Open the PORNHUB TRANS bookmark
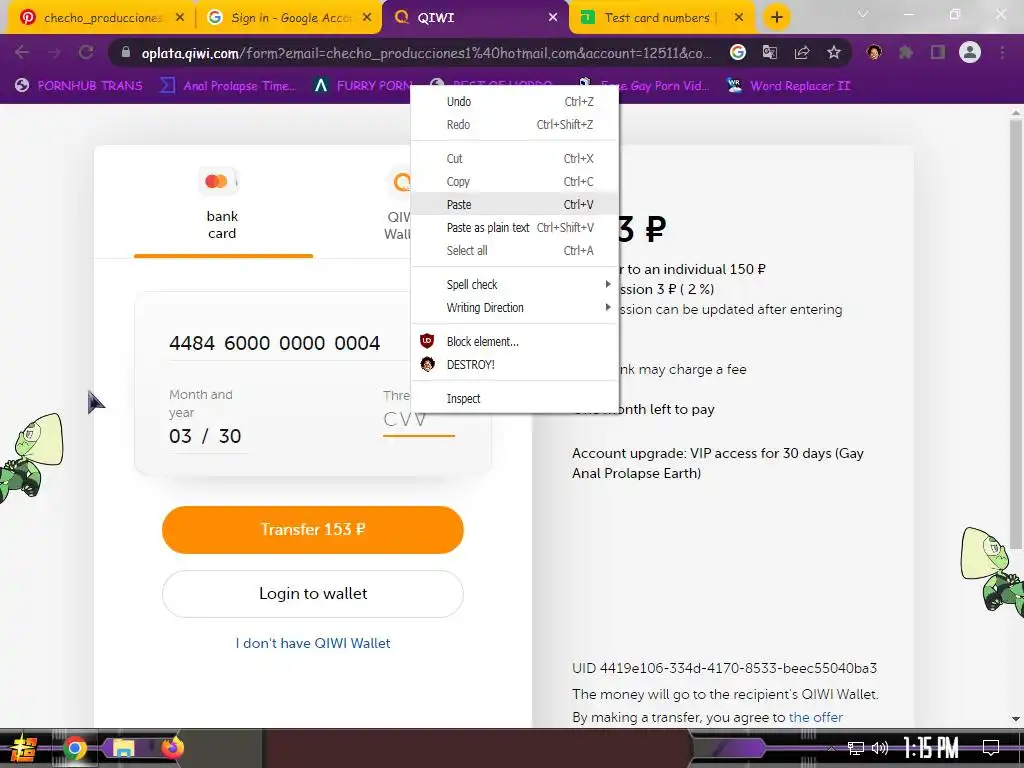The height and width of the screenshot is (768, 1024). (78, 86)
